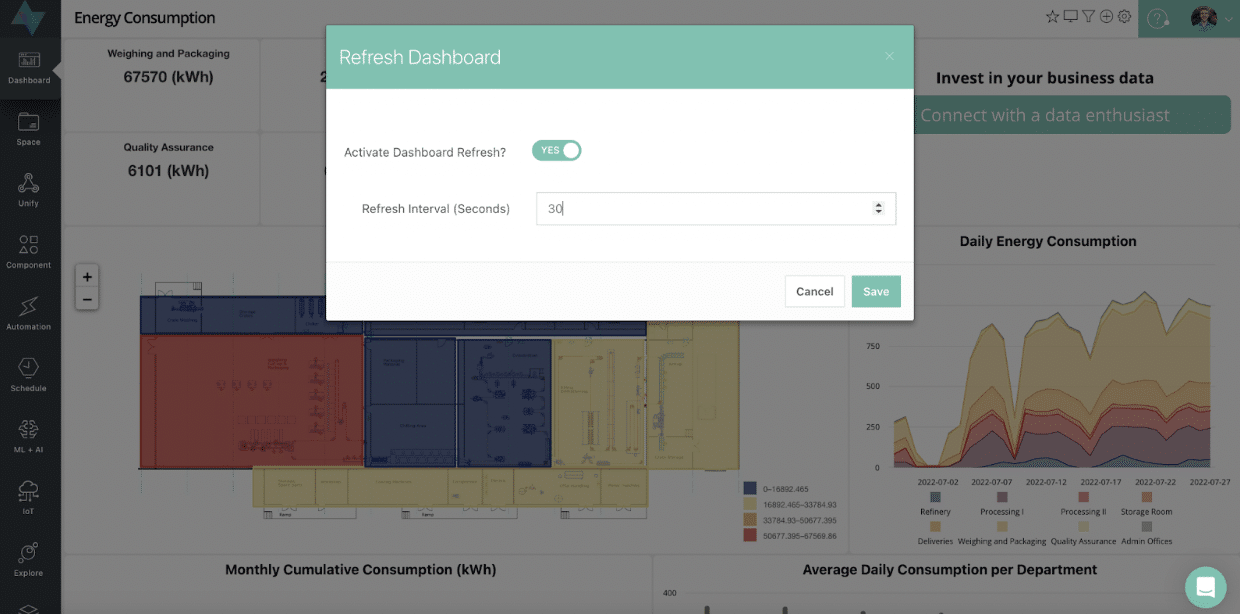Image resolution: width=1240 pixels, height=614 pixels.
Task: Click the monitor presentation icon in the header
Action: click(x=1070, y=17)
